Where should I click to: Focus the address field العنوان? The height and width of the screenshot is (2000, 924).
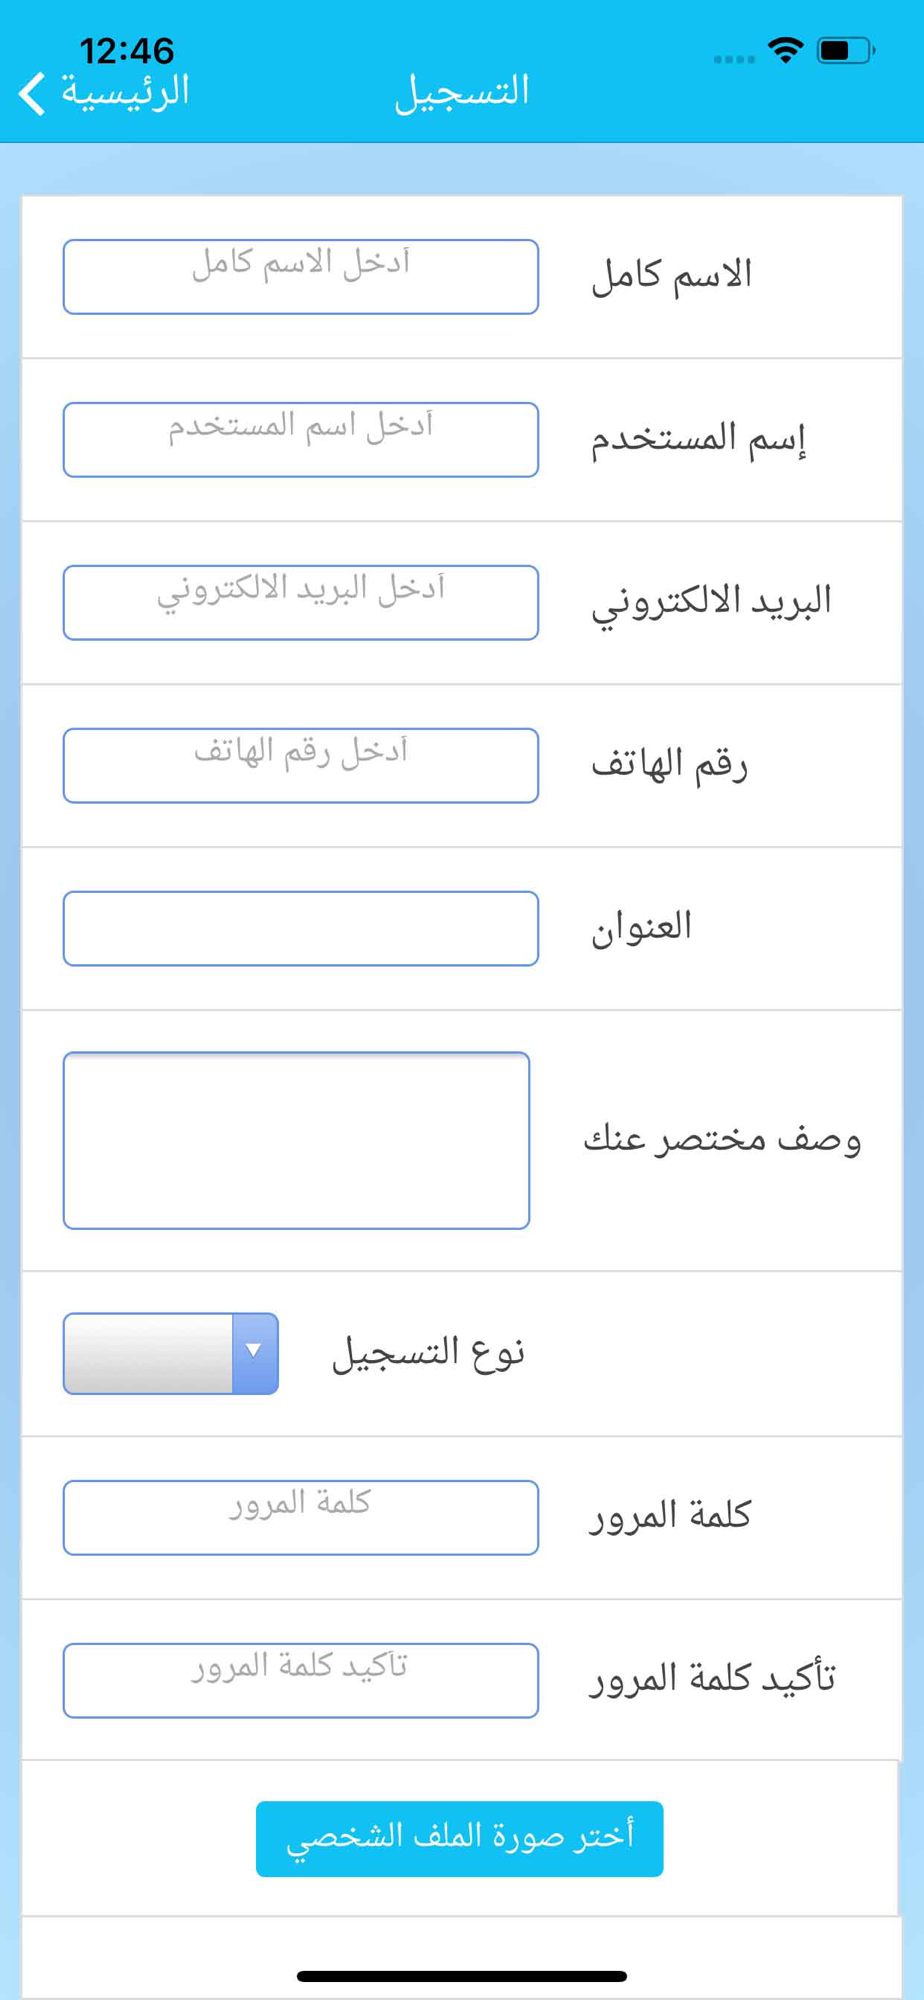[301, 929]
